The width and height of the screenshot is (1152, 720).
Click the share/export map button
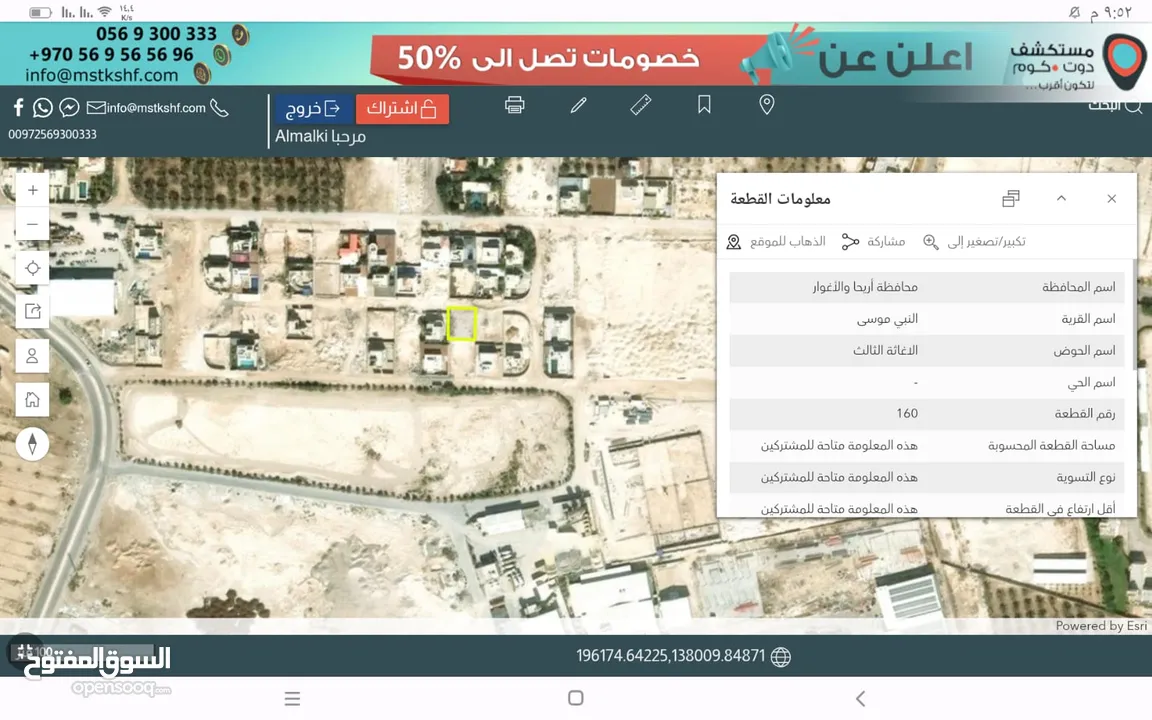click(x=32, y=312)
